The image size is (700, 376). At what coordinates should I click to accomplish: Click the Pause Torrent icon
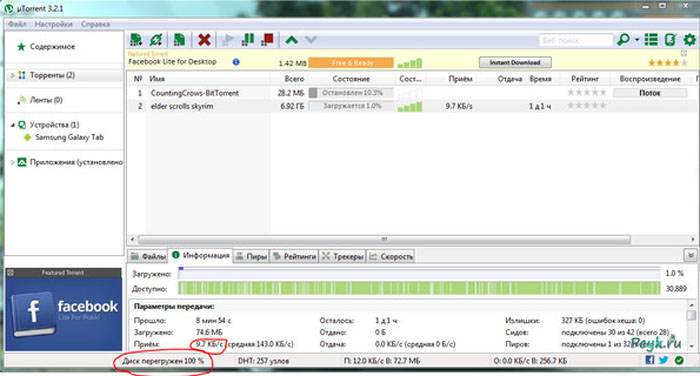[x=247, y=40]
